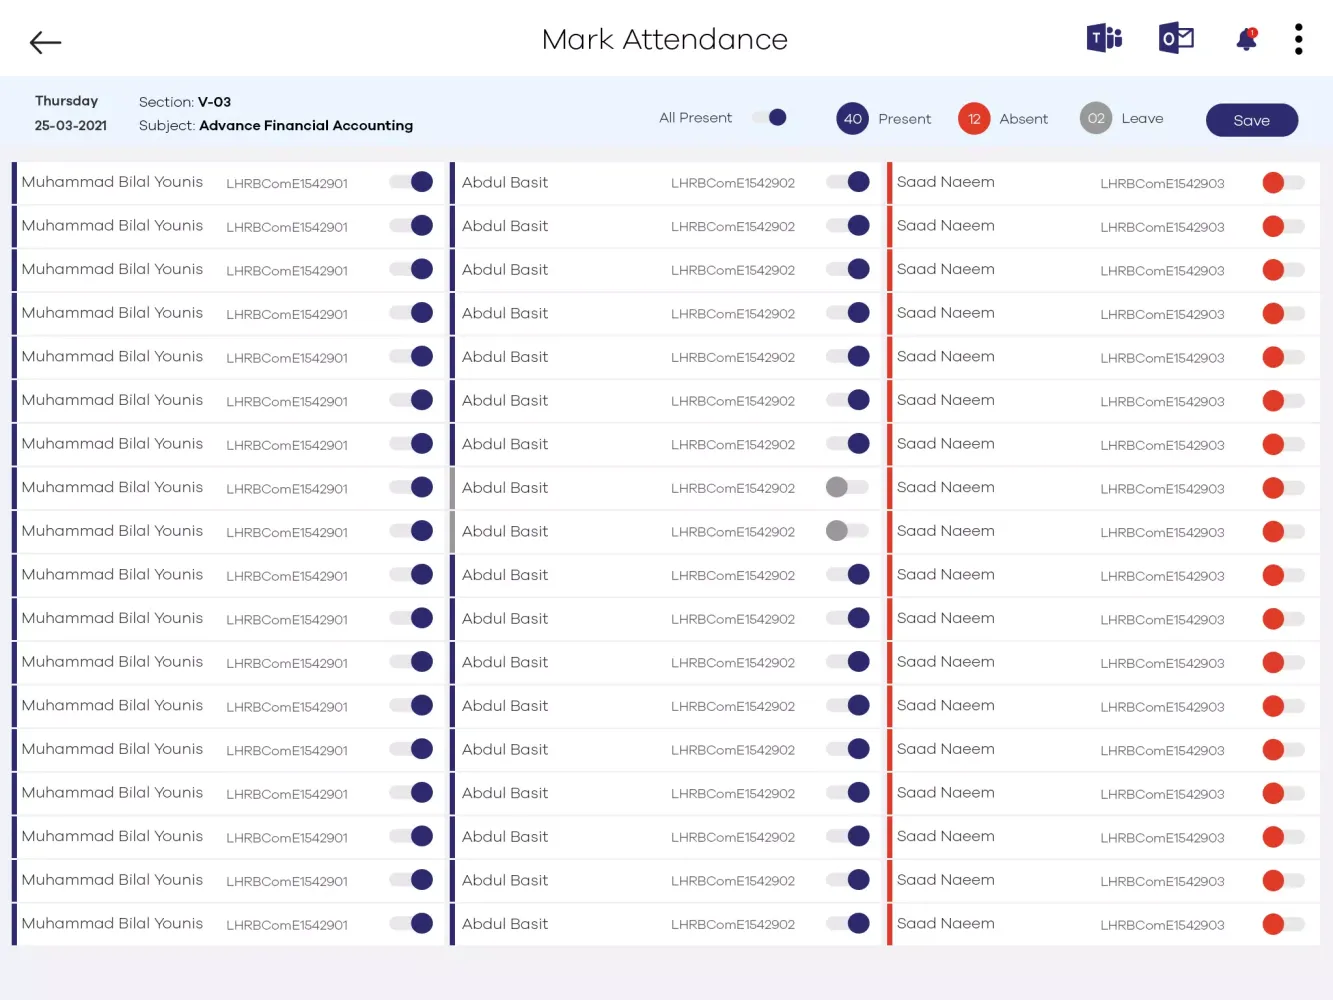
Task: Click the date text 25-03-2021
Action: [x=71, y=126]
